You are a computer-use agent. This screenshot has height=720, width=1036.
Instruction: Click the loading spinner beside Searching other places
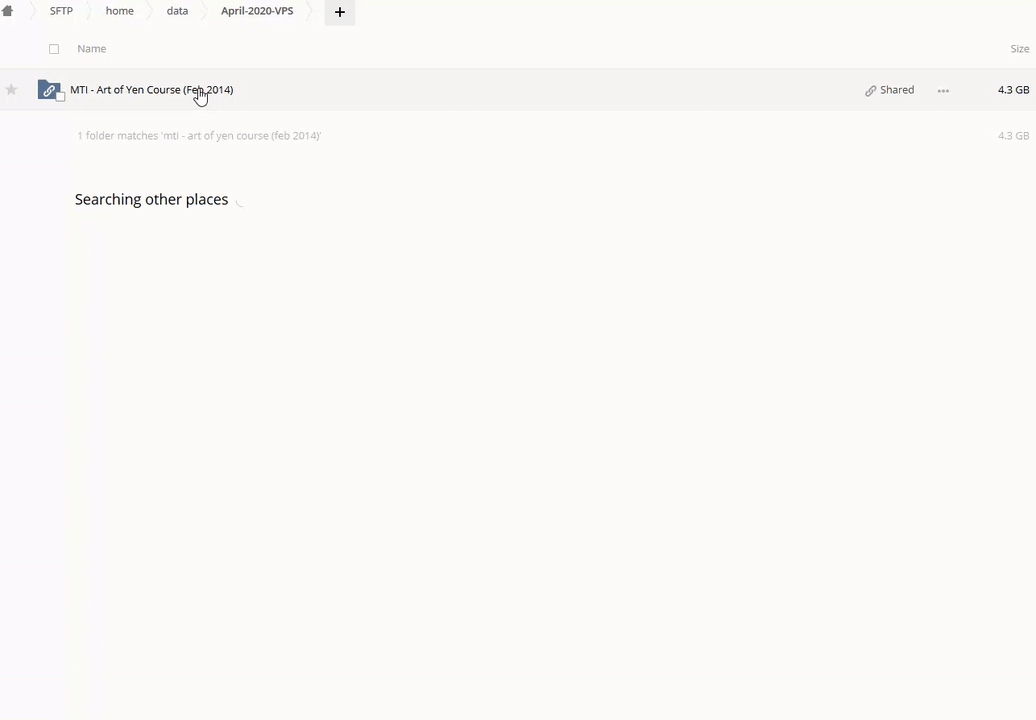click(x=240, y=200)
